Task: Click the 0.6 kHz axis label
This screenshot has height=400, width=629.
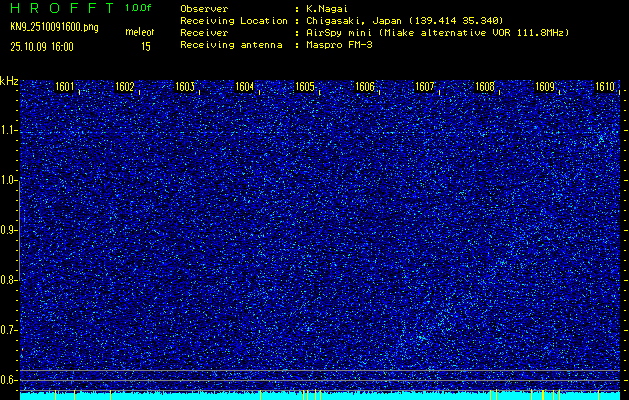Action: pyautogui.click(x=9, y=379)
